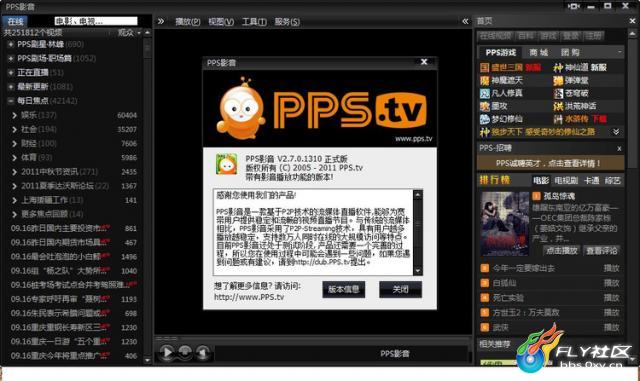
Task: Click the dialog text box scroll-down arrow
Action: tap(418, 271)
